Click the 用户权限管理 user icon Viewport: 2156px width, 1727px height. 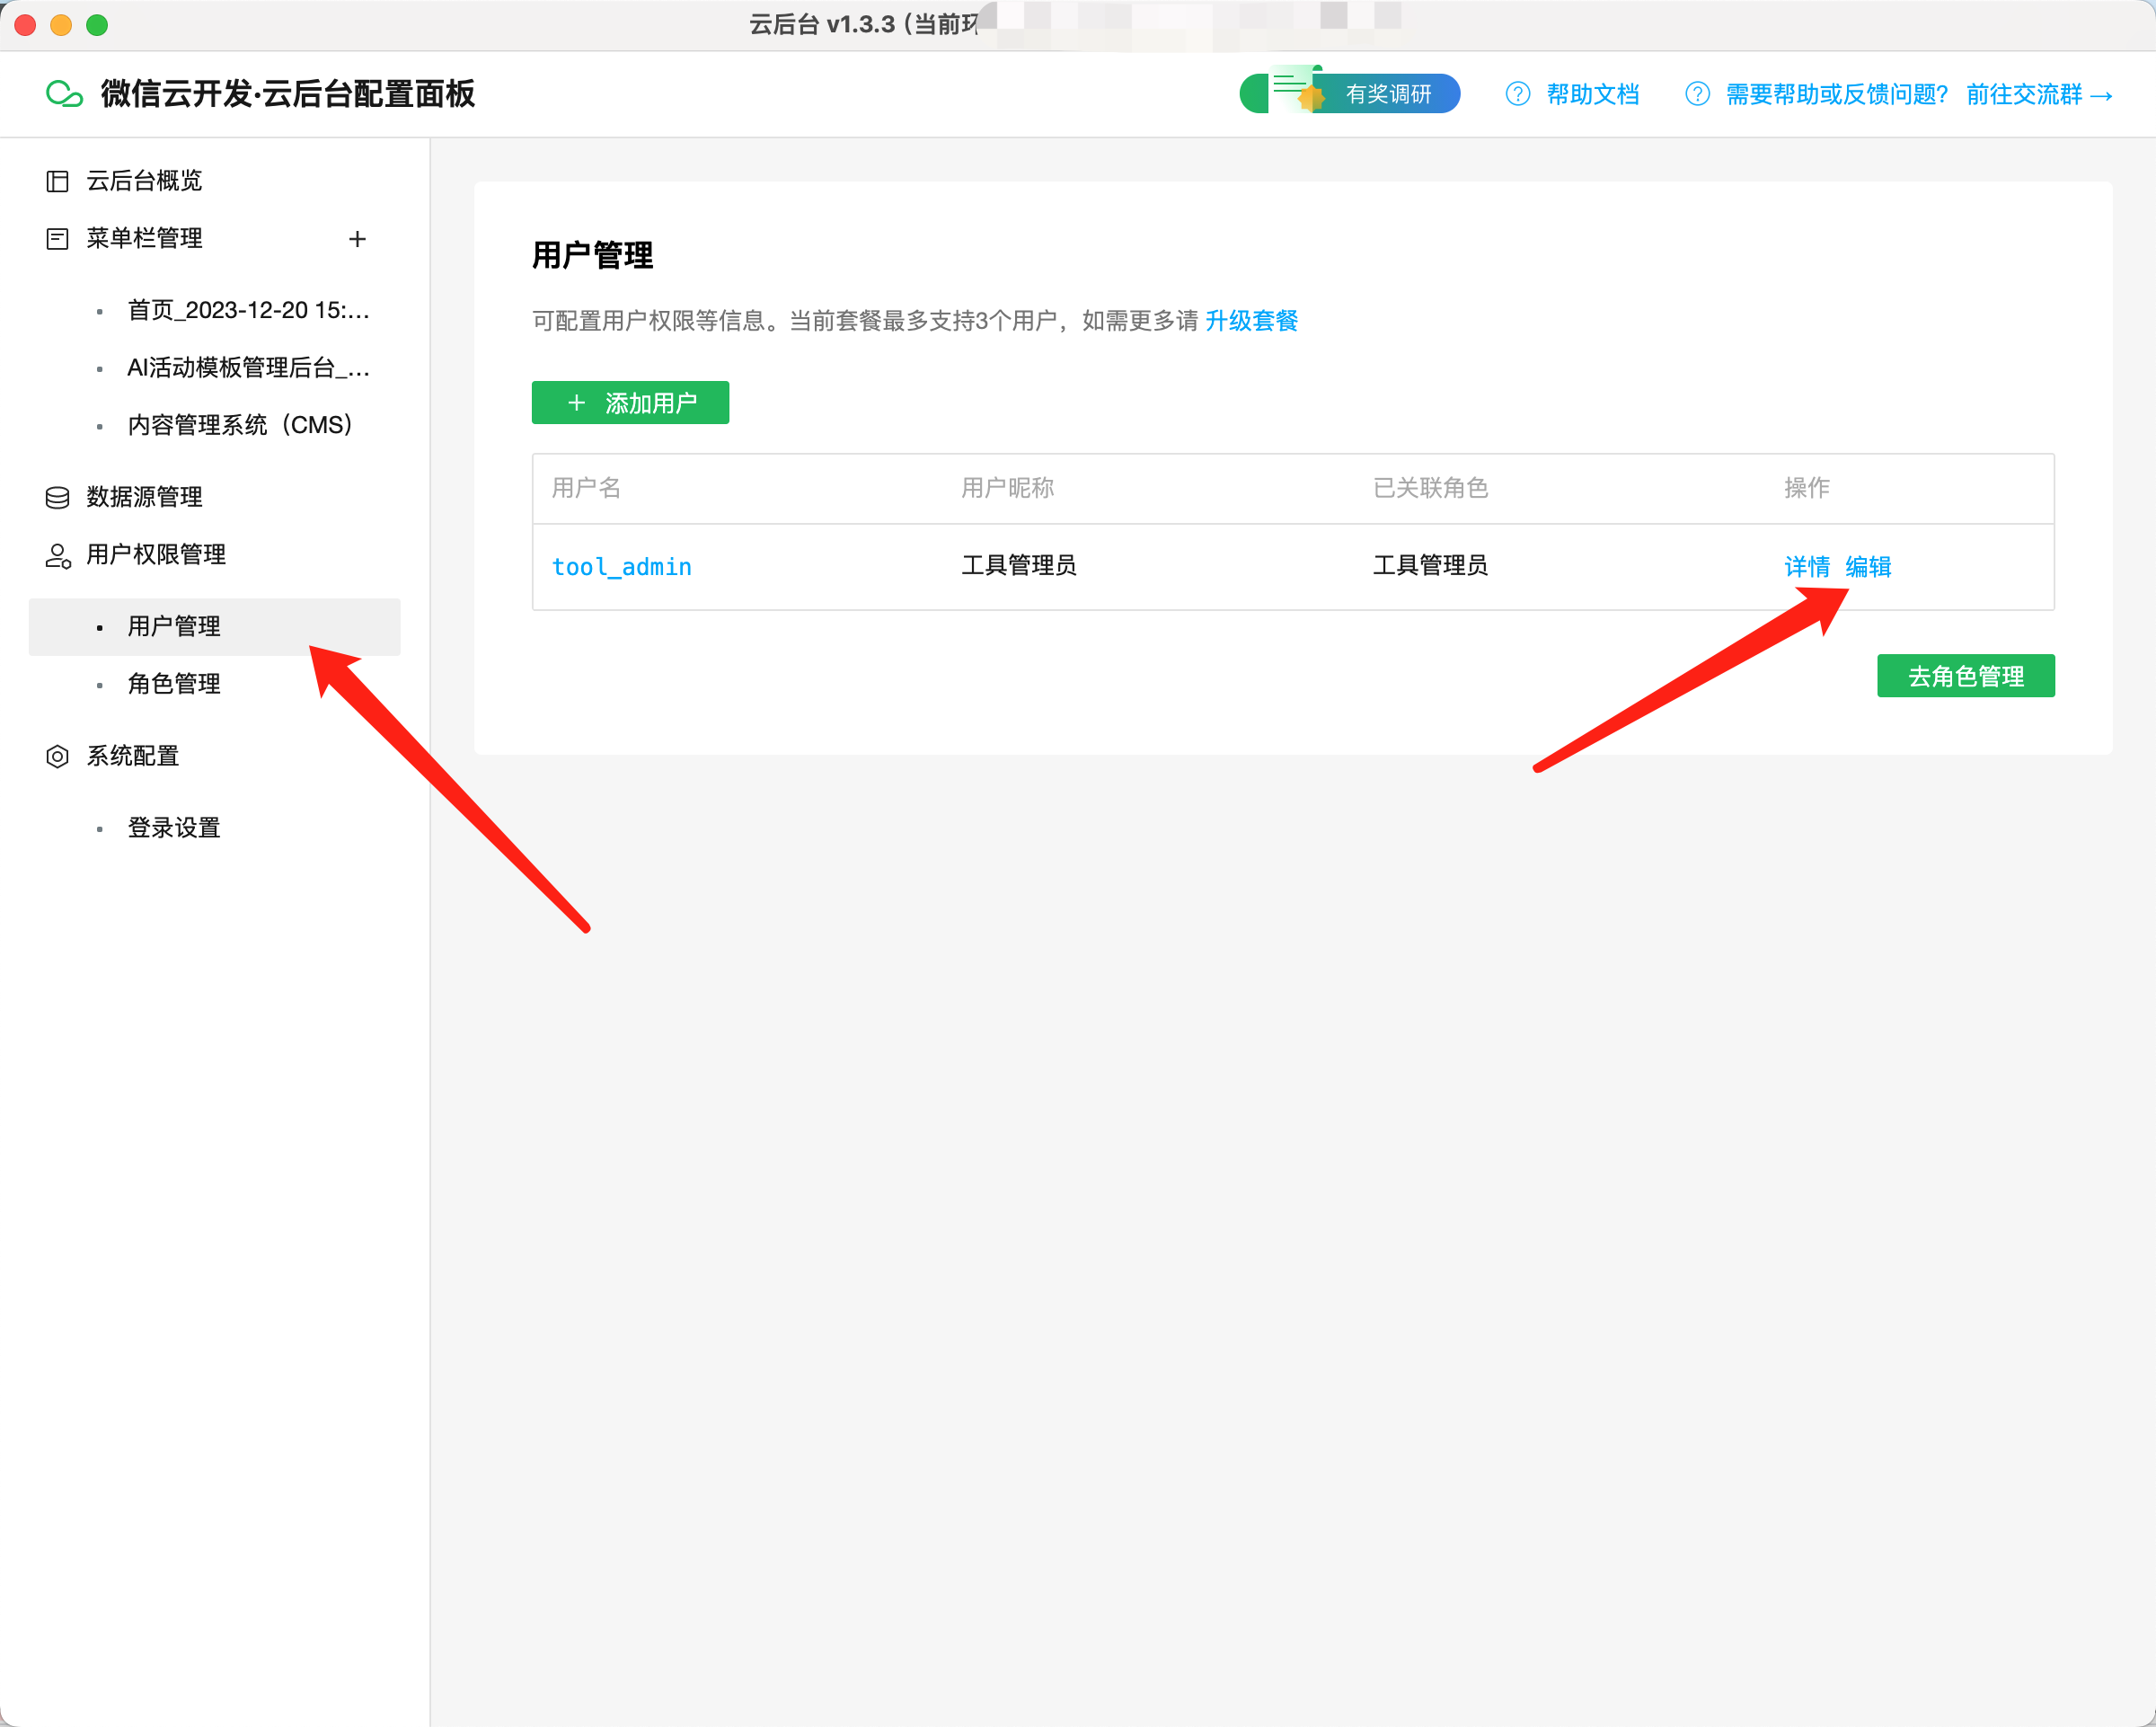(57, 555)
